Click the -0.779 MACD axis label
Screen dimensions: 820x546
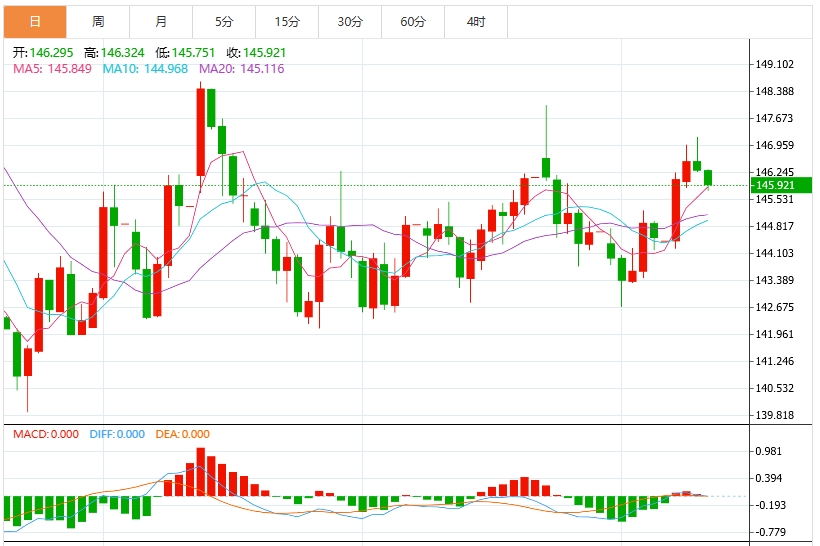tap(770, 532)
